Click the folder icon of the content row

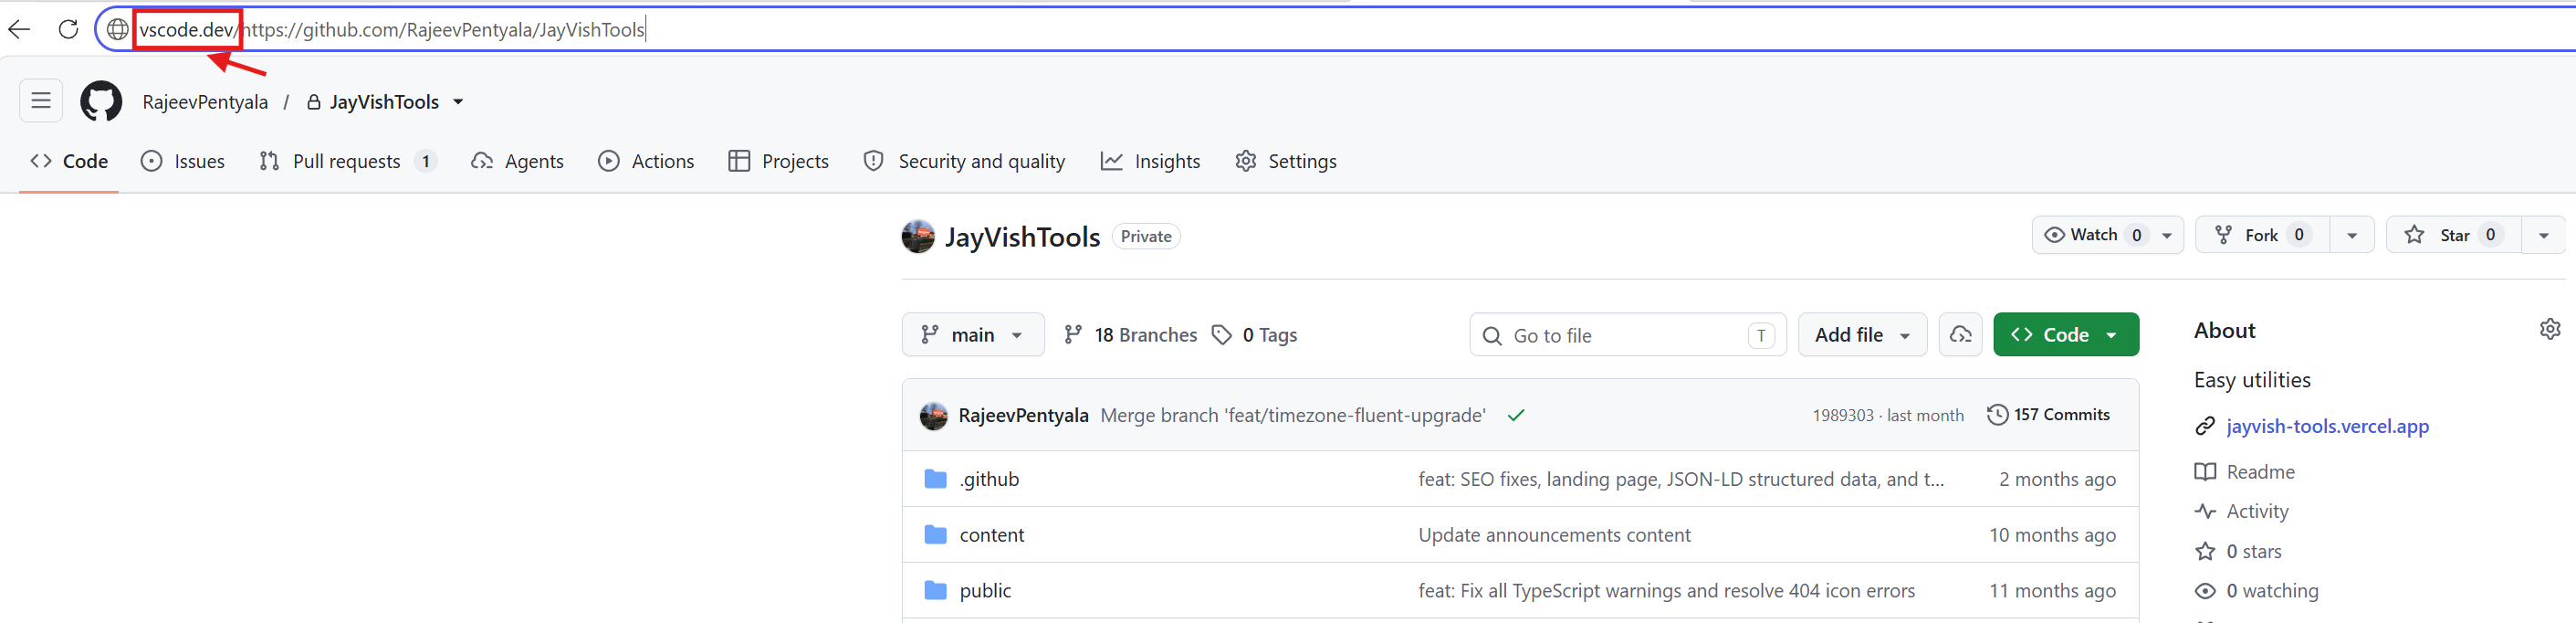click(x=935, y=535)
